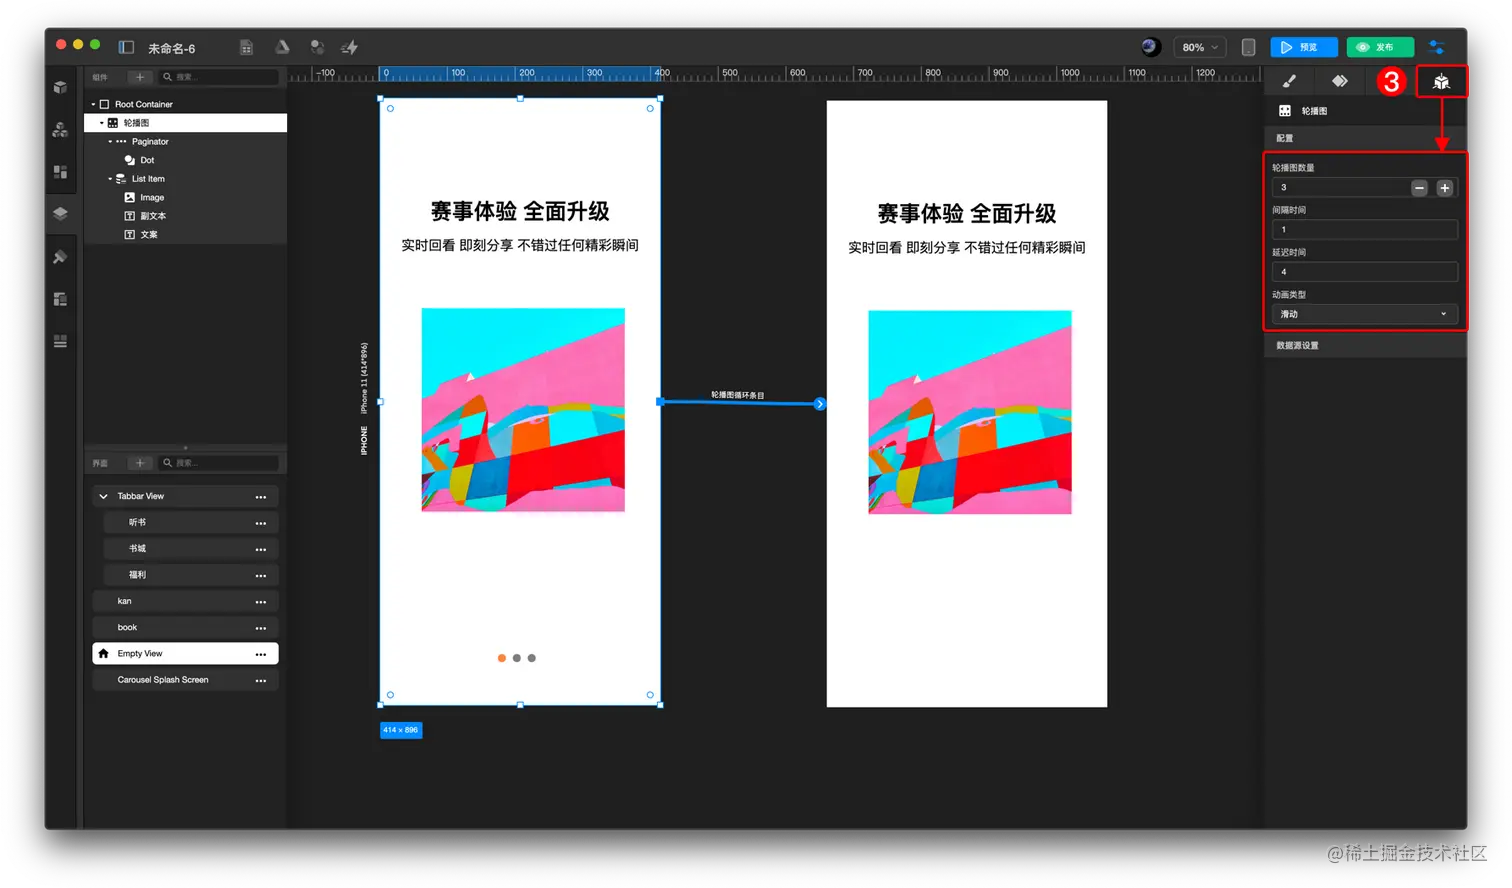Image resolution: width=1512 pixels, height=888 pixels.
Task: Open the blue sliders settings icon
Action: click(x=1436, y=47)
